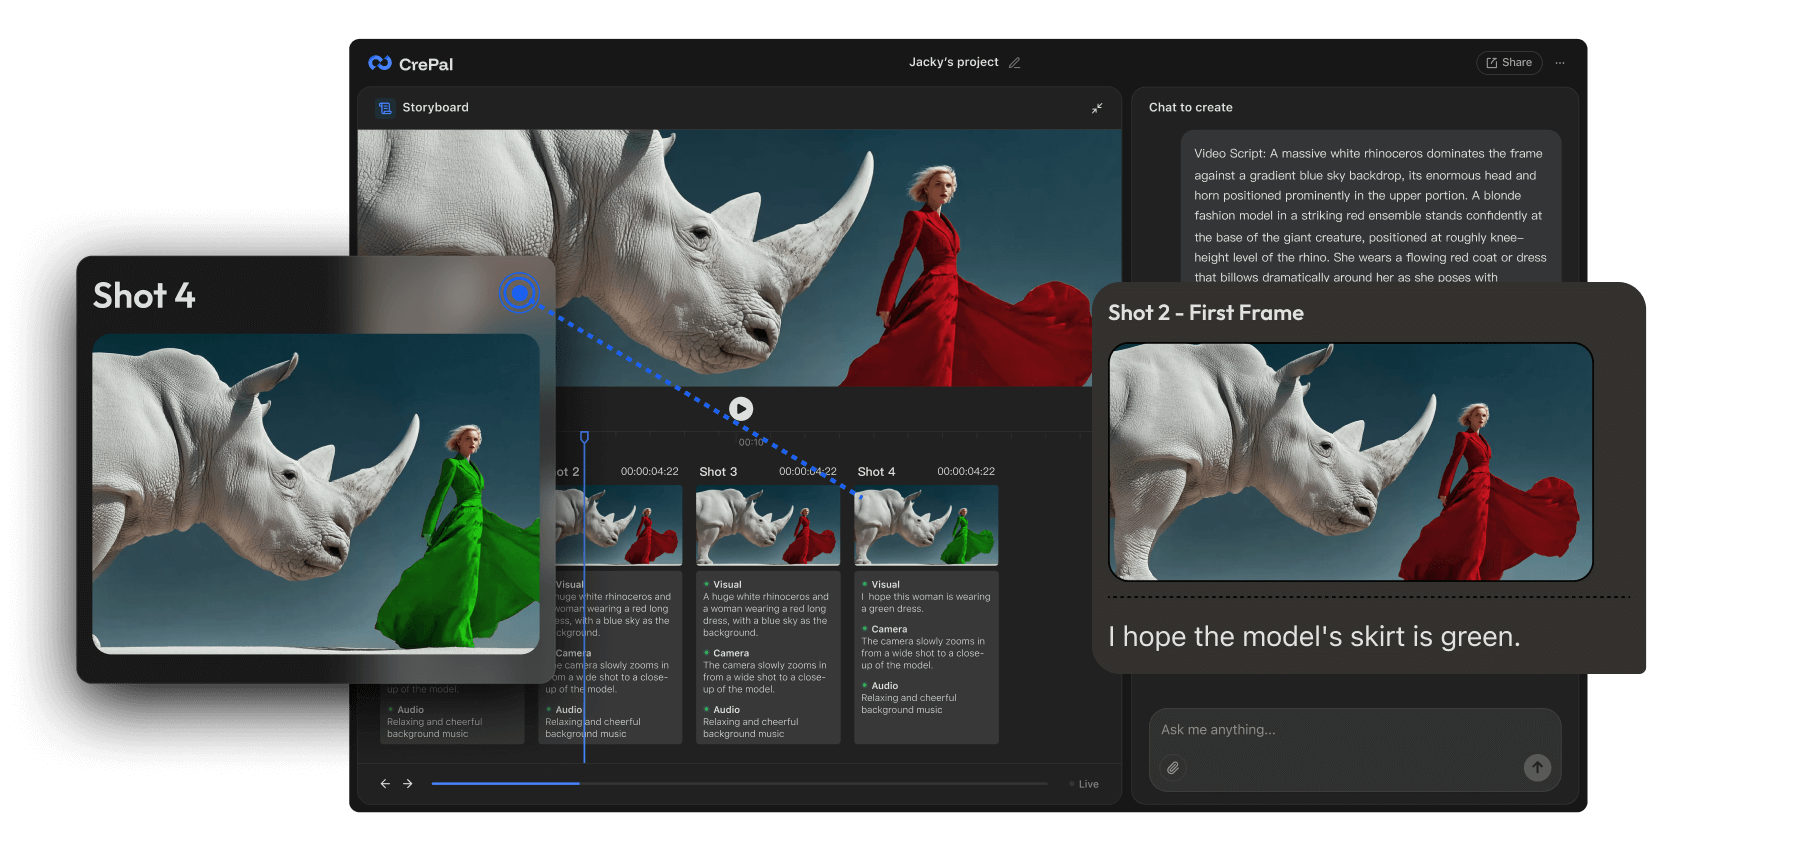This screenshot has height=848, width=1806.
Task: Focus the 'Ask me anything...' input field
Action: click(1340, 730)
